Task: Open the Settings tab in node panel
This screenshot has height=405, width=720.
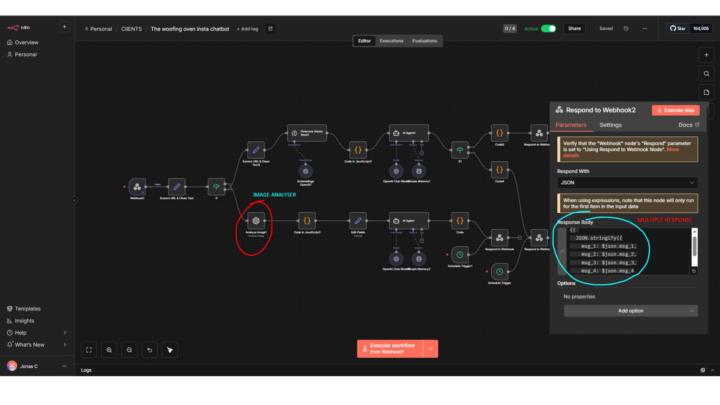Action: (610, 125)
